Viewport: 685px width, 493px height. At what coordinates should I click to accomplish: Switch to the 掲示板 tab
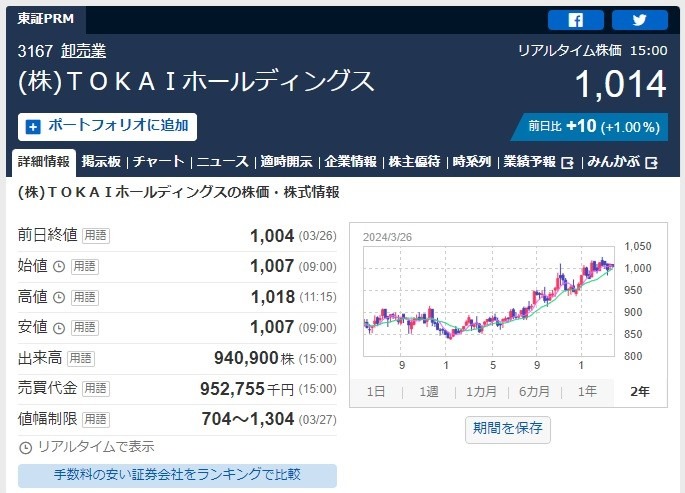[101, 162]
